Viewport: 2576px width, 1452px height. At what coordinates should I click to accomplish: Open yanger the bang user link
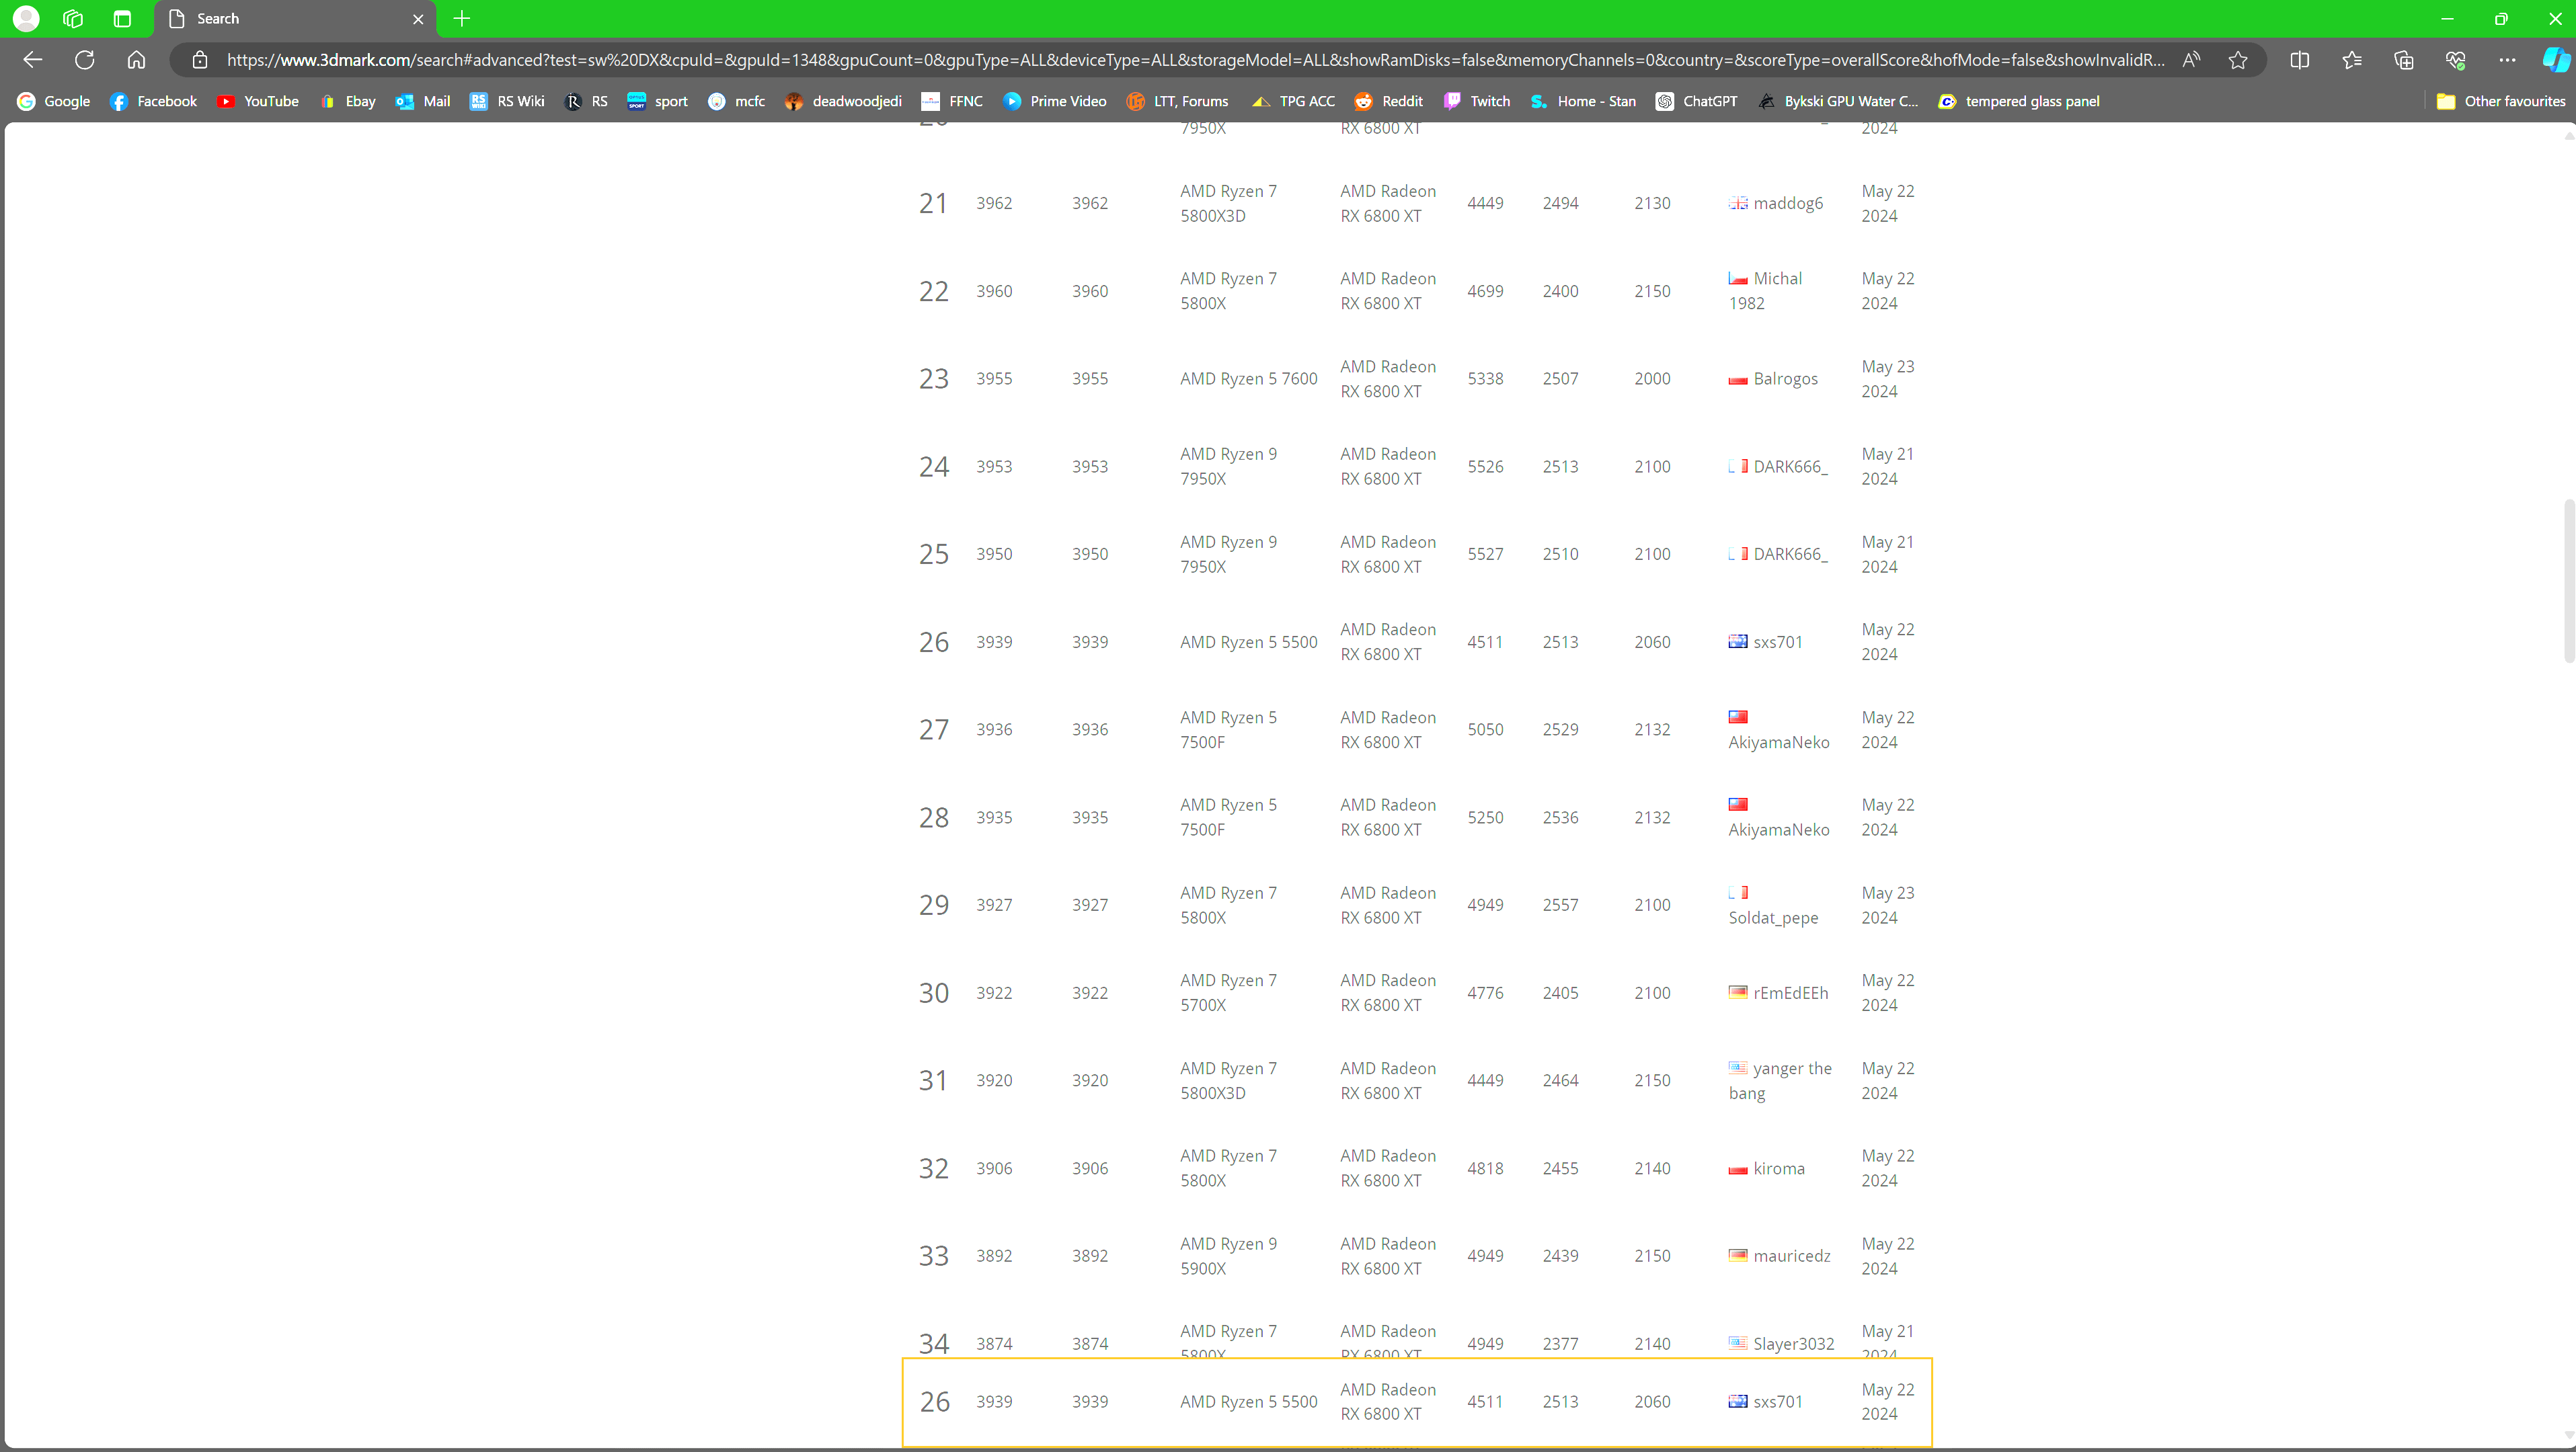tap(1781, 1081)
